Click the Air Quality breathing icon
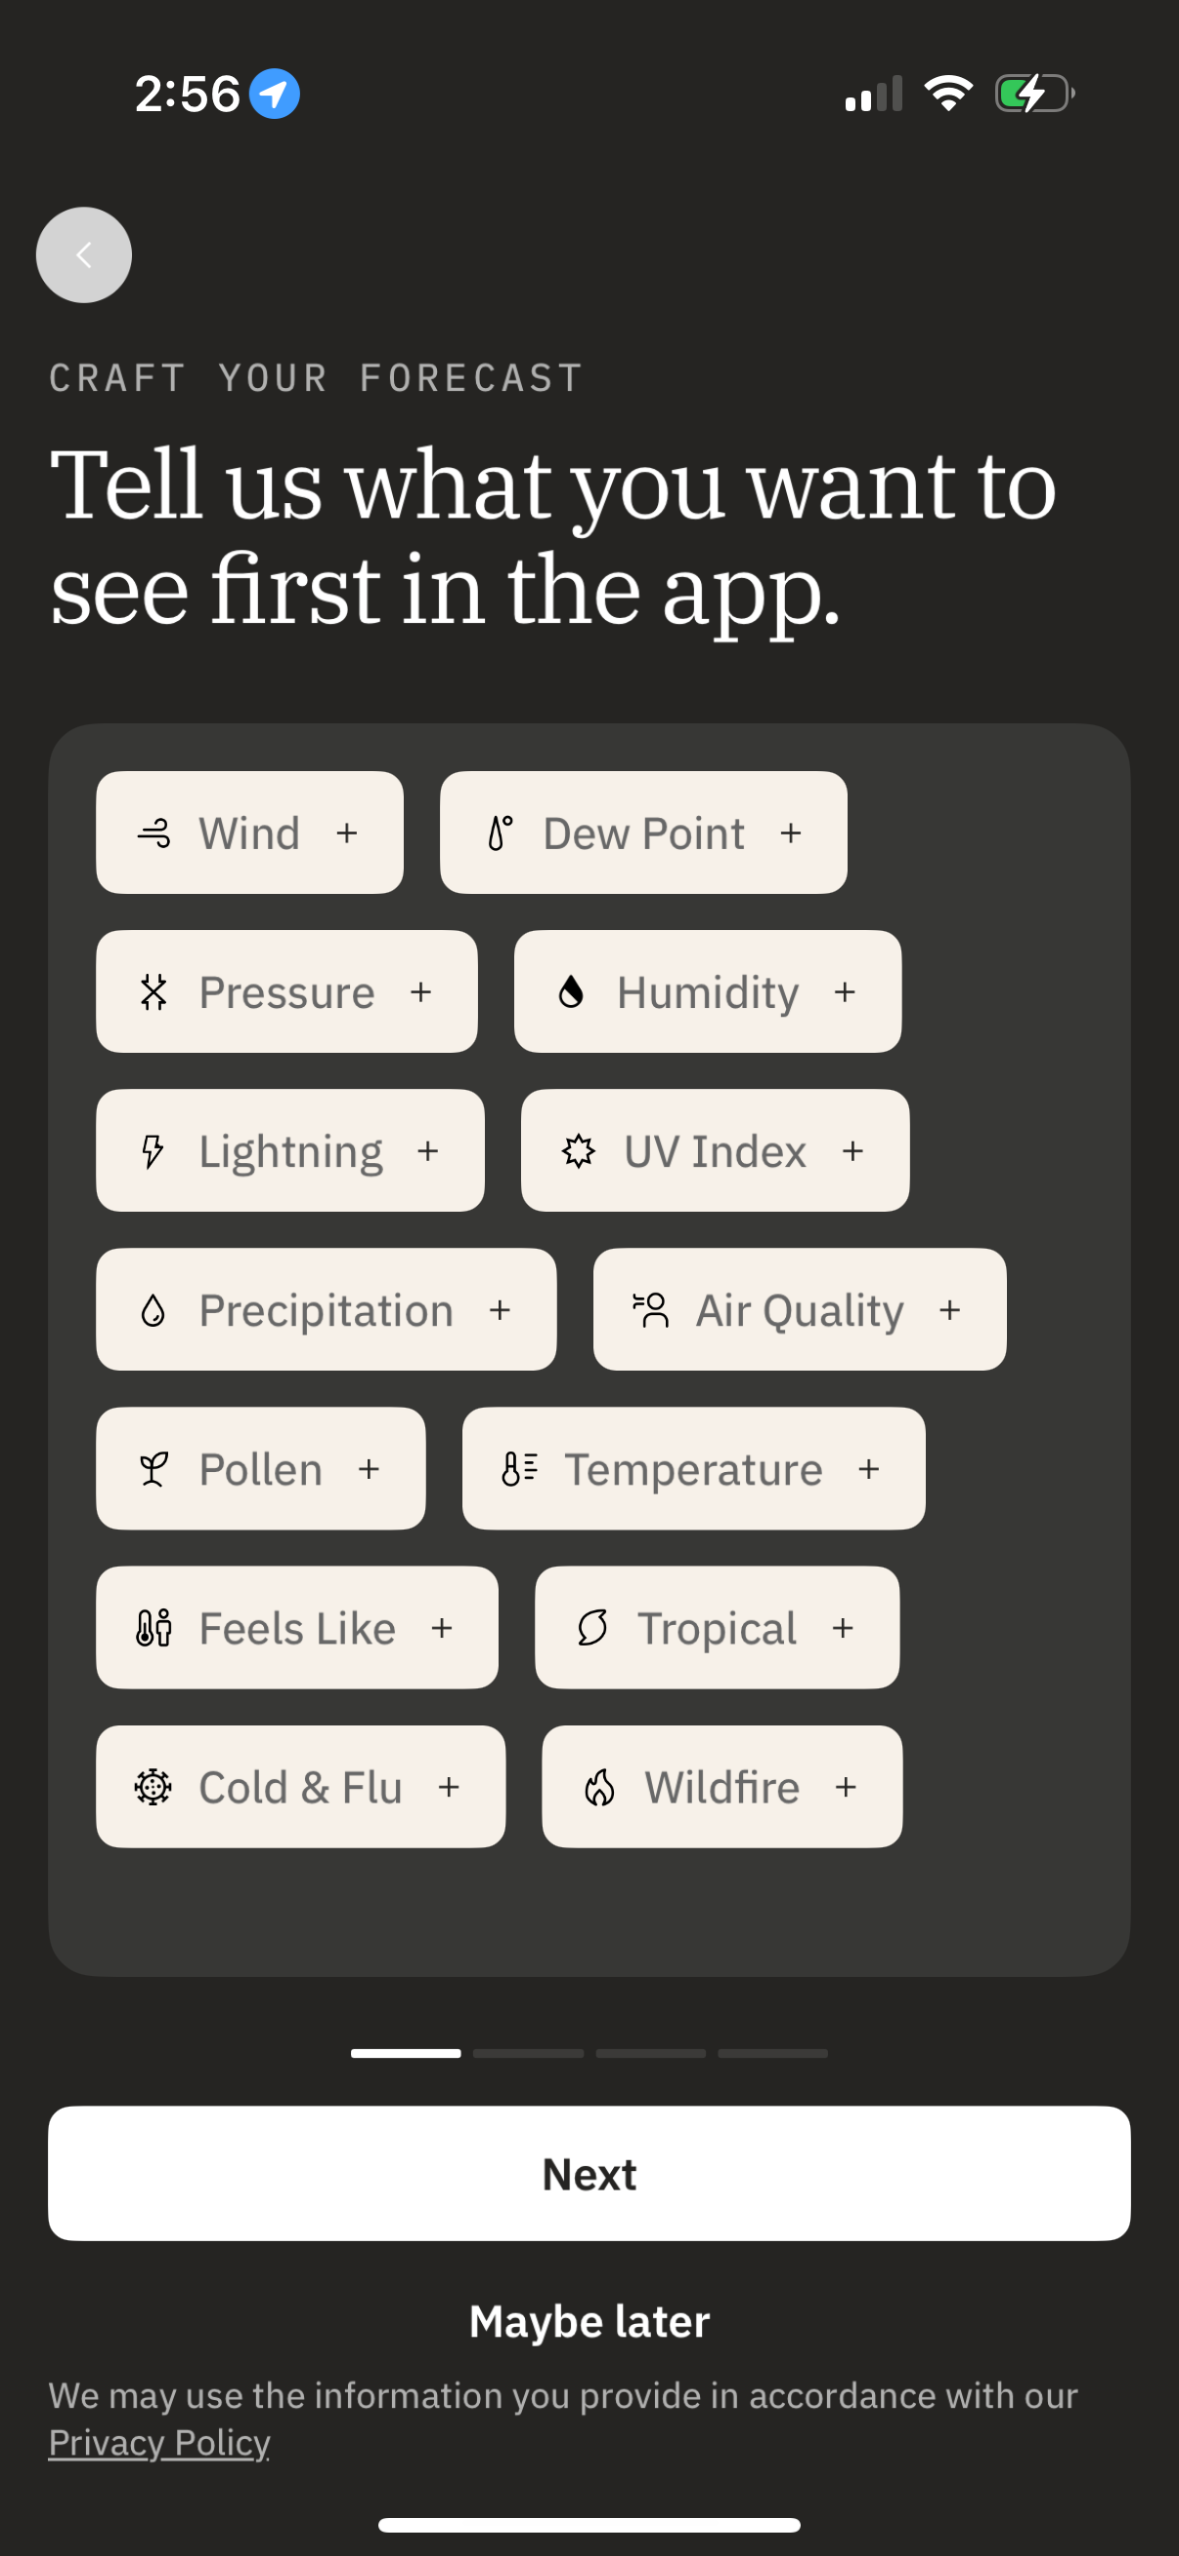Viewport: 1179px width, 2556px height. point(652,1309)
